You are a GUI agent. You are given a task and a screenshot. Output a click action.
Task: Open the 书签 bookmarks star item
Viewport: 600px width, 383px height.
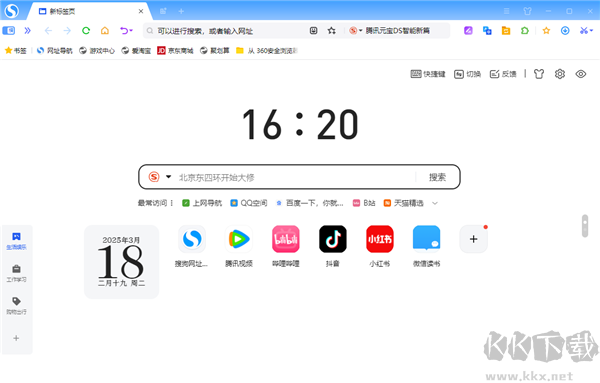pyautogui.click(x=16, y=51)
